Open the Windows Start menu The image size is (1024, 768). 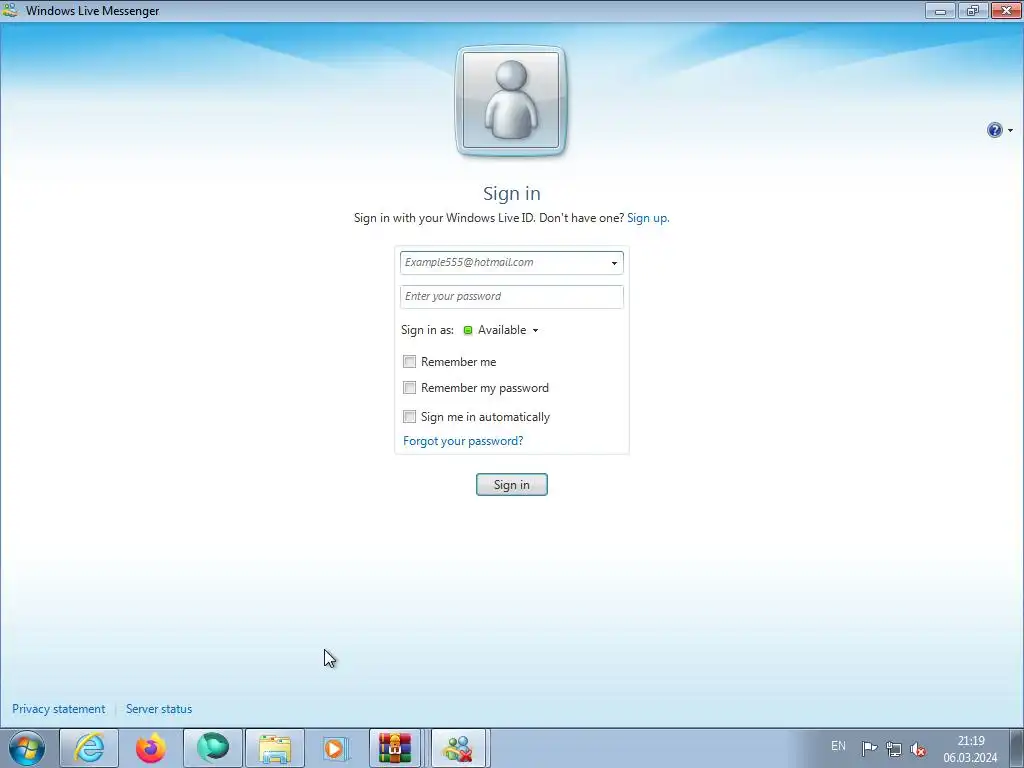[27, 748]
